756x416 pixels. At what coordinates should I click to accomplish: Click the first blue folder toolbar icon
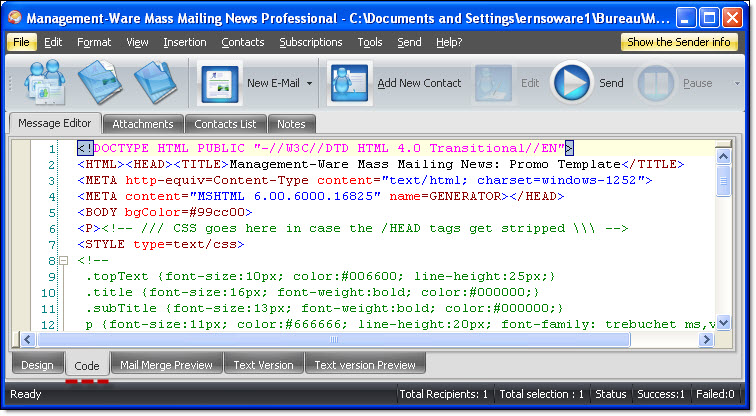point(100,82)
